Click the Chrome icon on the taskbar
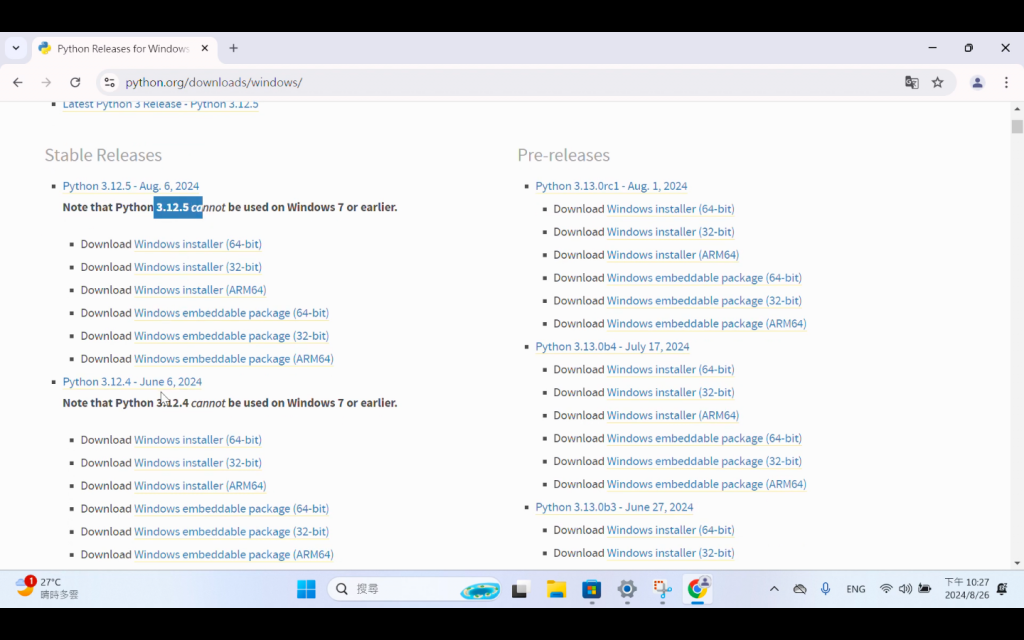Image resolution: width=1024 pixels, height=640 pixels. point(697,589)
